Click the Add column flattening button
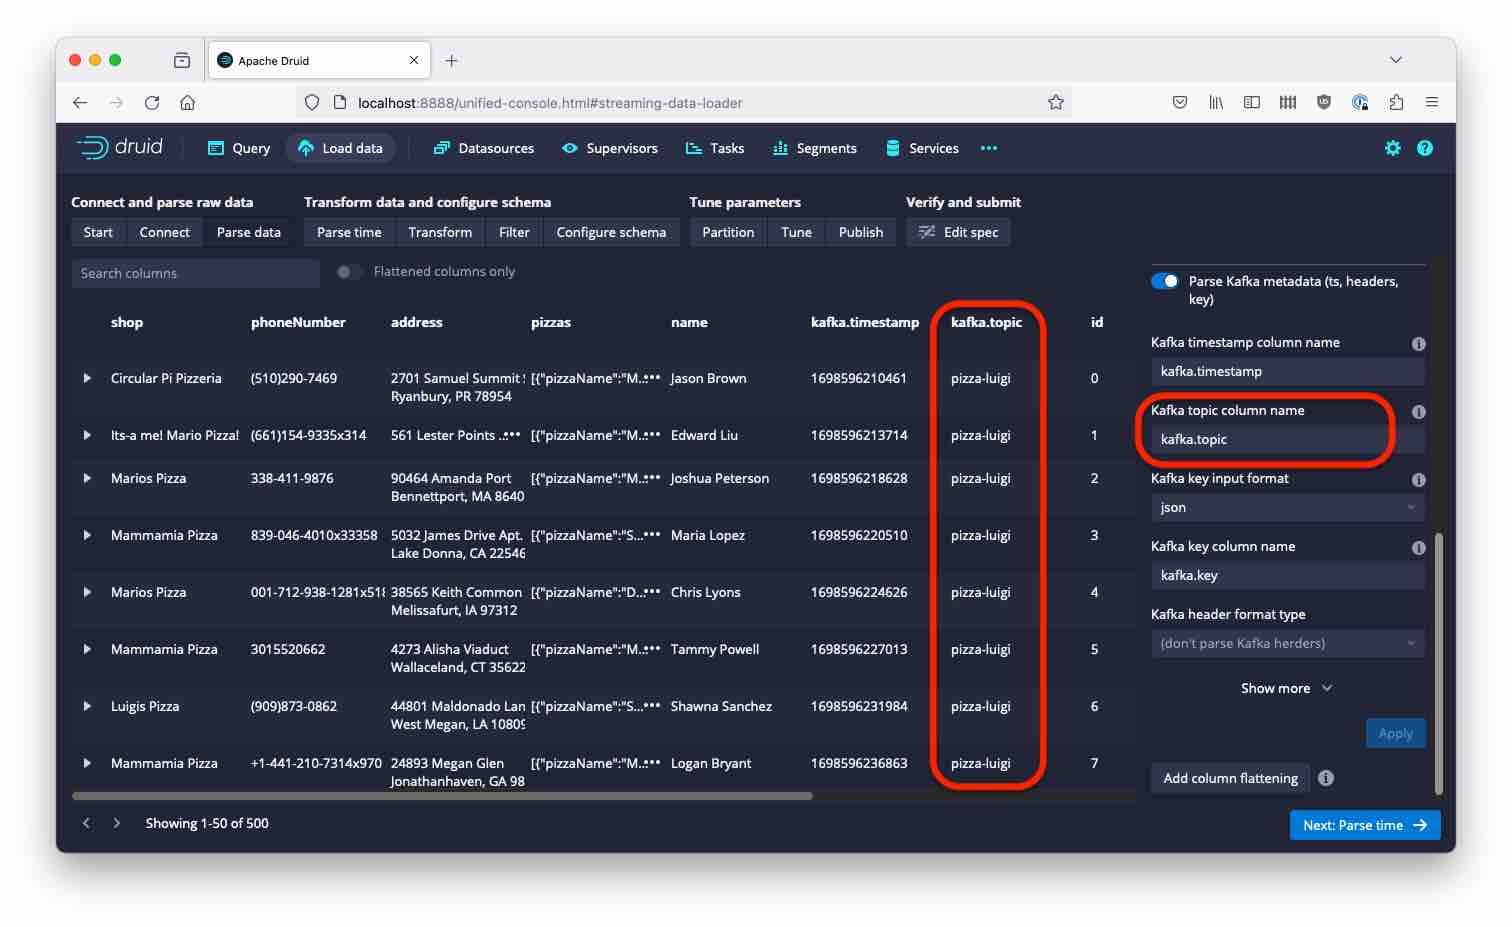1512x927 pixels. tap(1229, 777)
